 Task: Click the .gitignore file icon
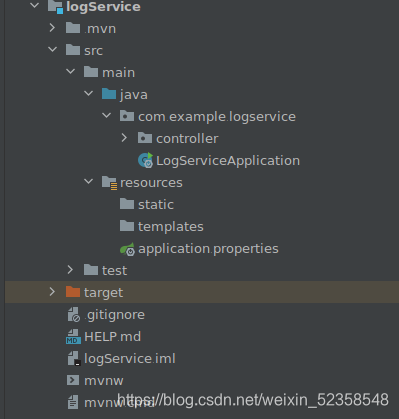point(74,314)
